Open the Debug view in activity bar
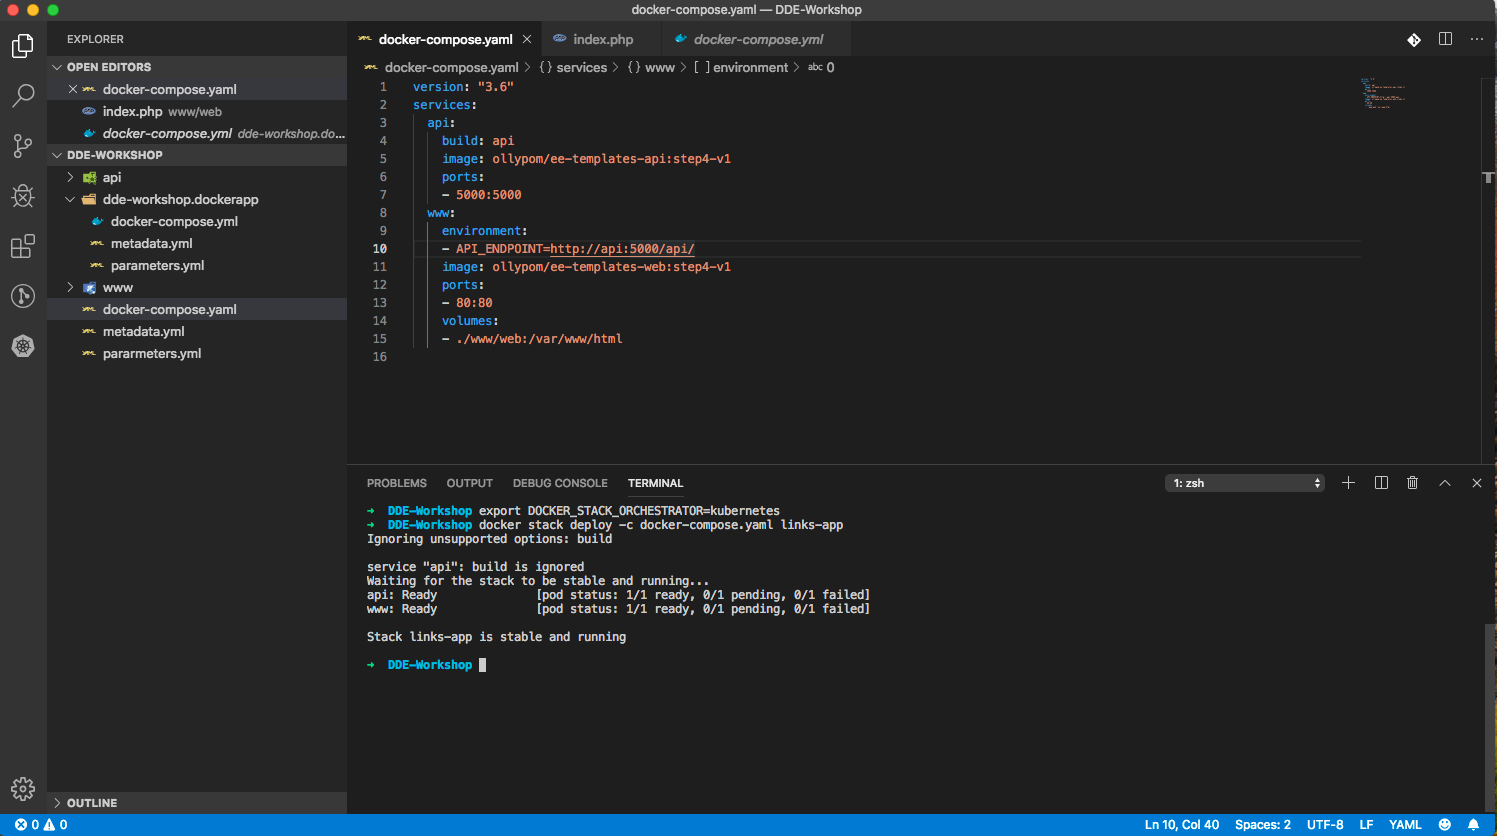Viewport: 1497px width, 836px height. (23, 196)
